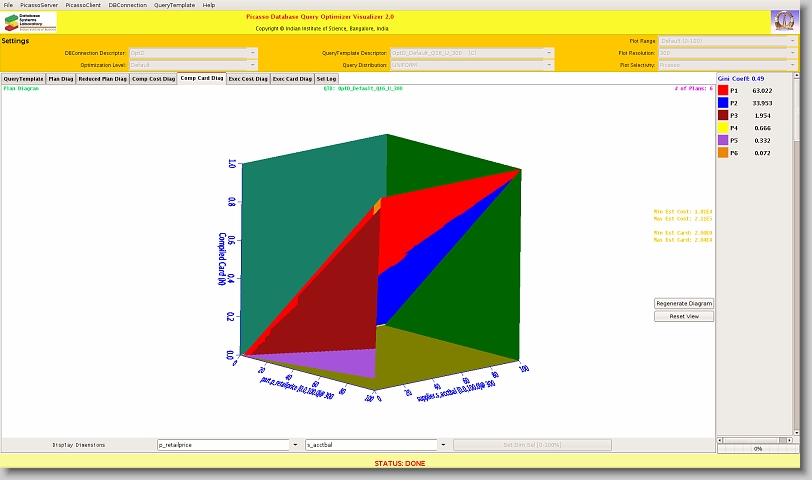812x480 pixels.
Task: Switch to the Exec Cost Diag tab
Action: coord(248,78)
